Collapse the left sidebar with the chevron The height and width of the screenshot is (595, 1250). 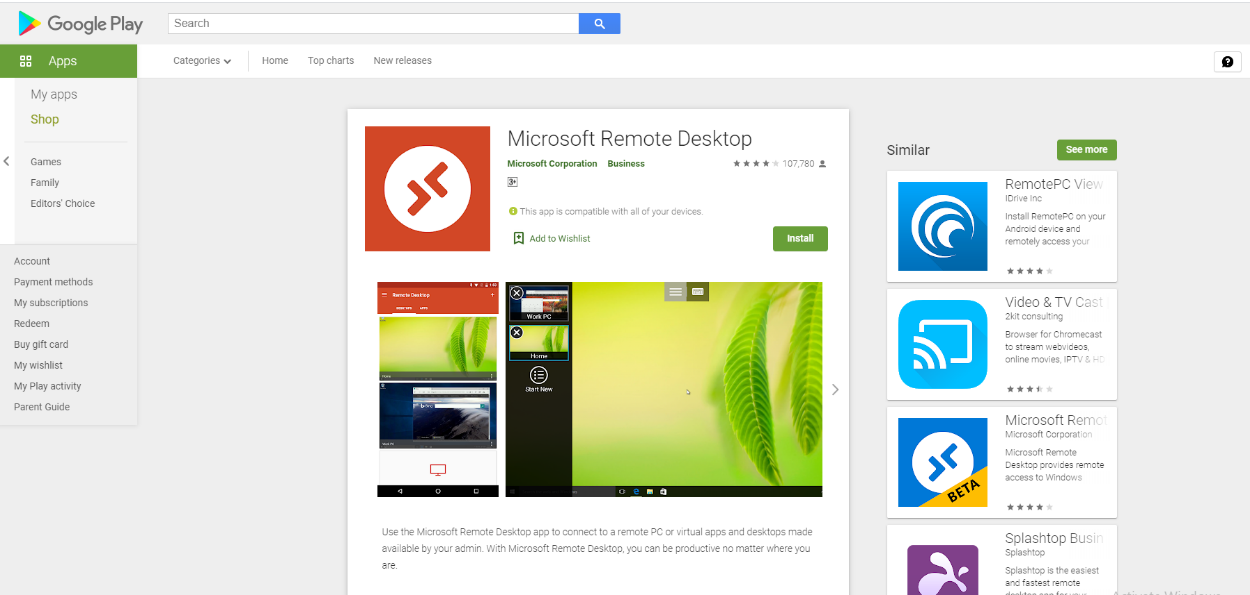click(x=6, y=161)
